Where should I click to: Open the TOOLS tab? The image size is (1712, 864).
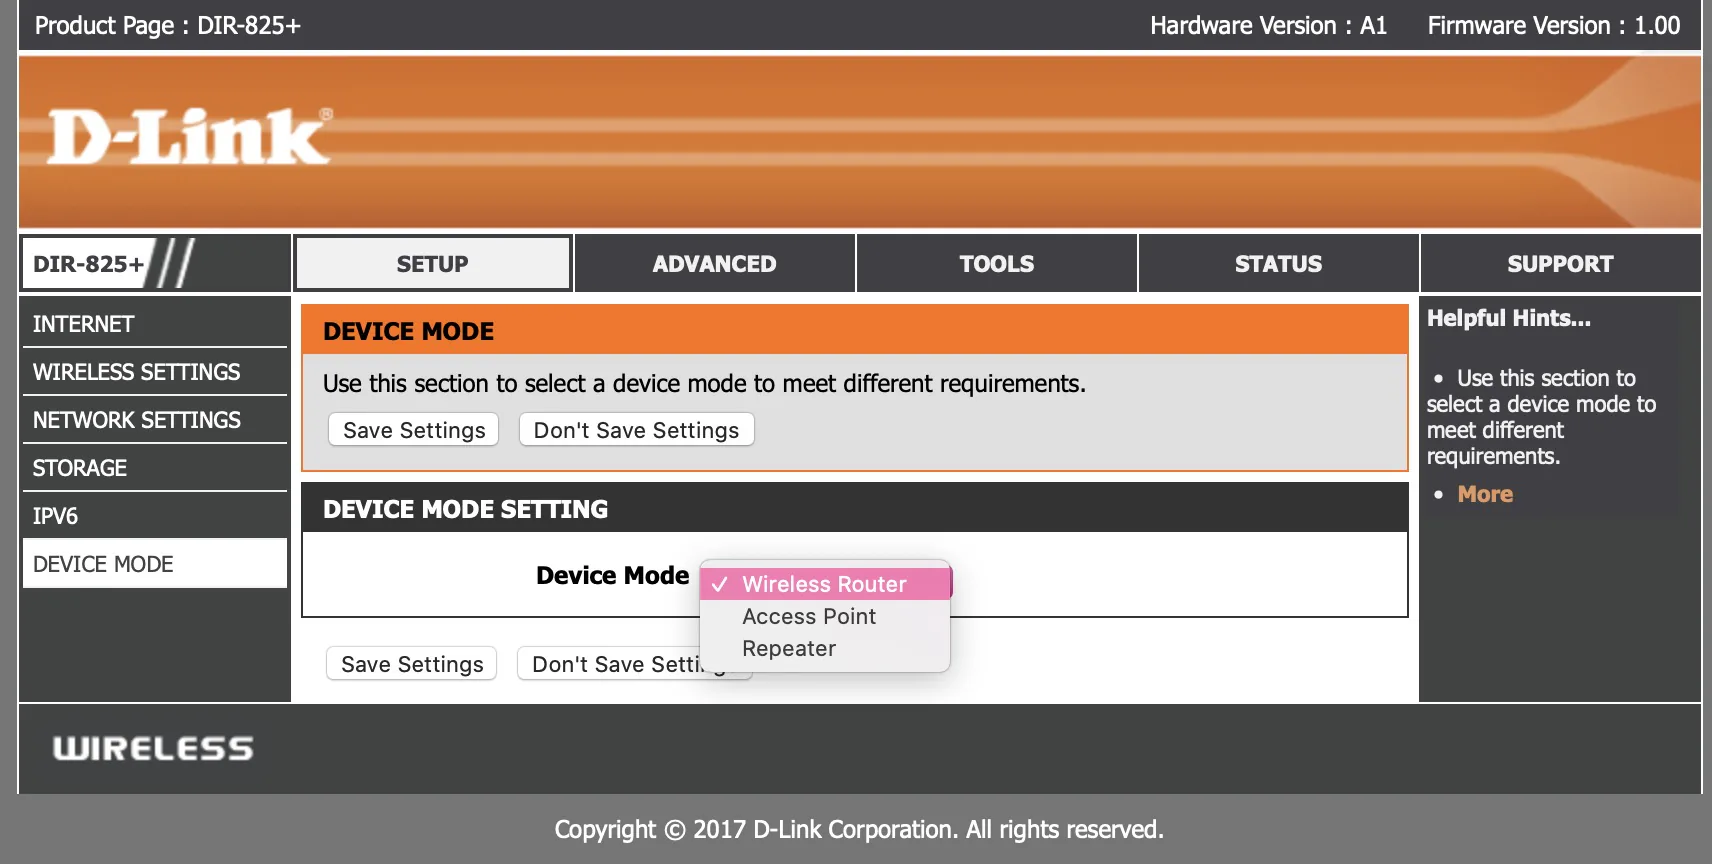tap(997, 264)
